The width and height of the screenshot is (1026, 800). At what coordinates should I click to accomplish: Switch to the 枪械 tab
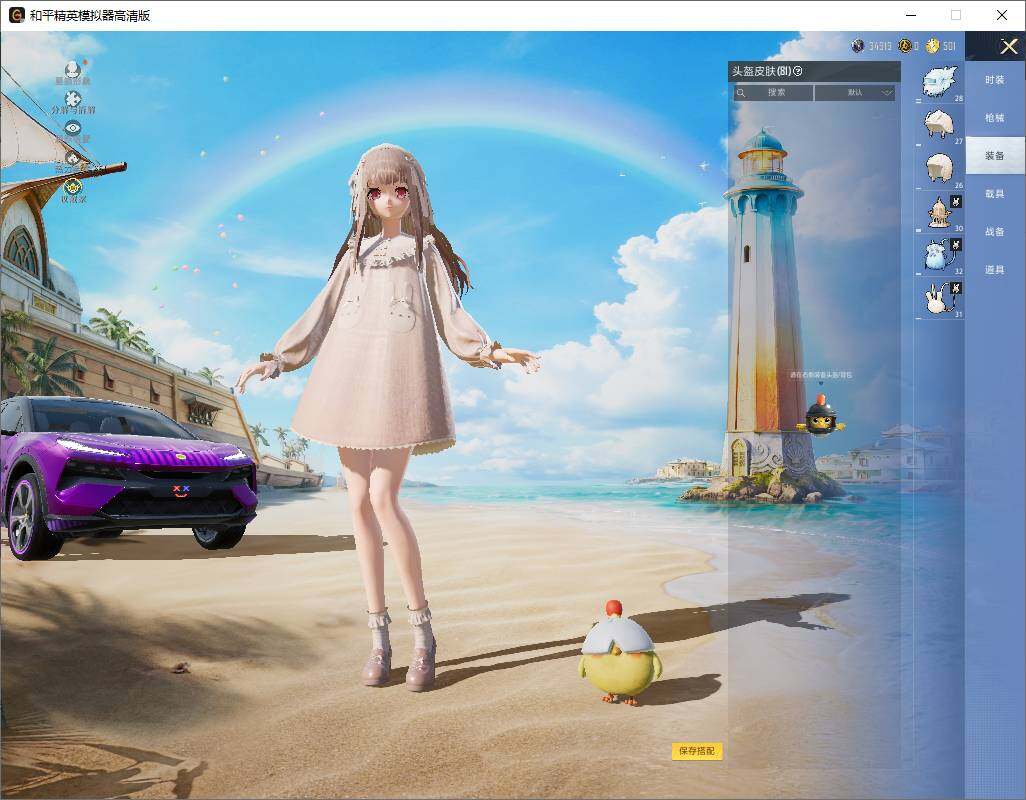pyautogui.click(x=995, y=118)
